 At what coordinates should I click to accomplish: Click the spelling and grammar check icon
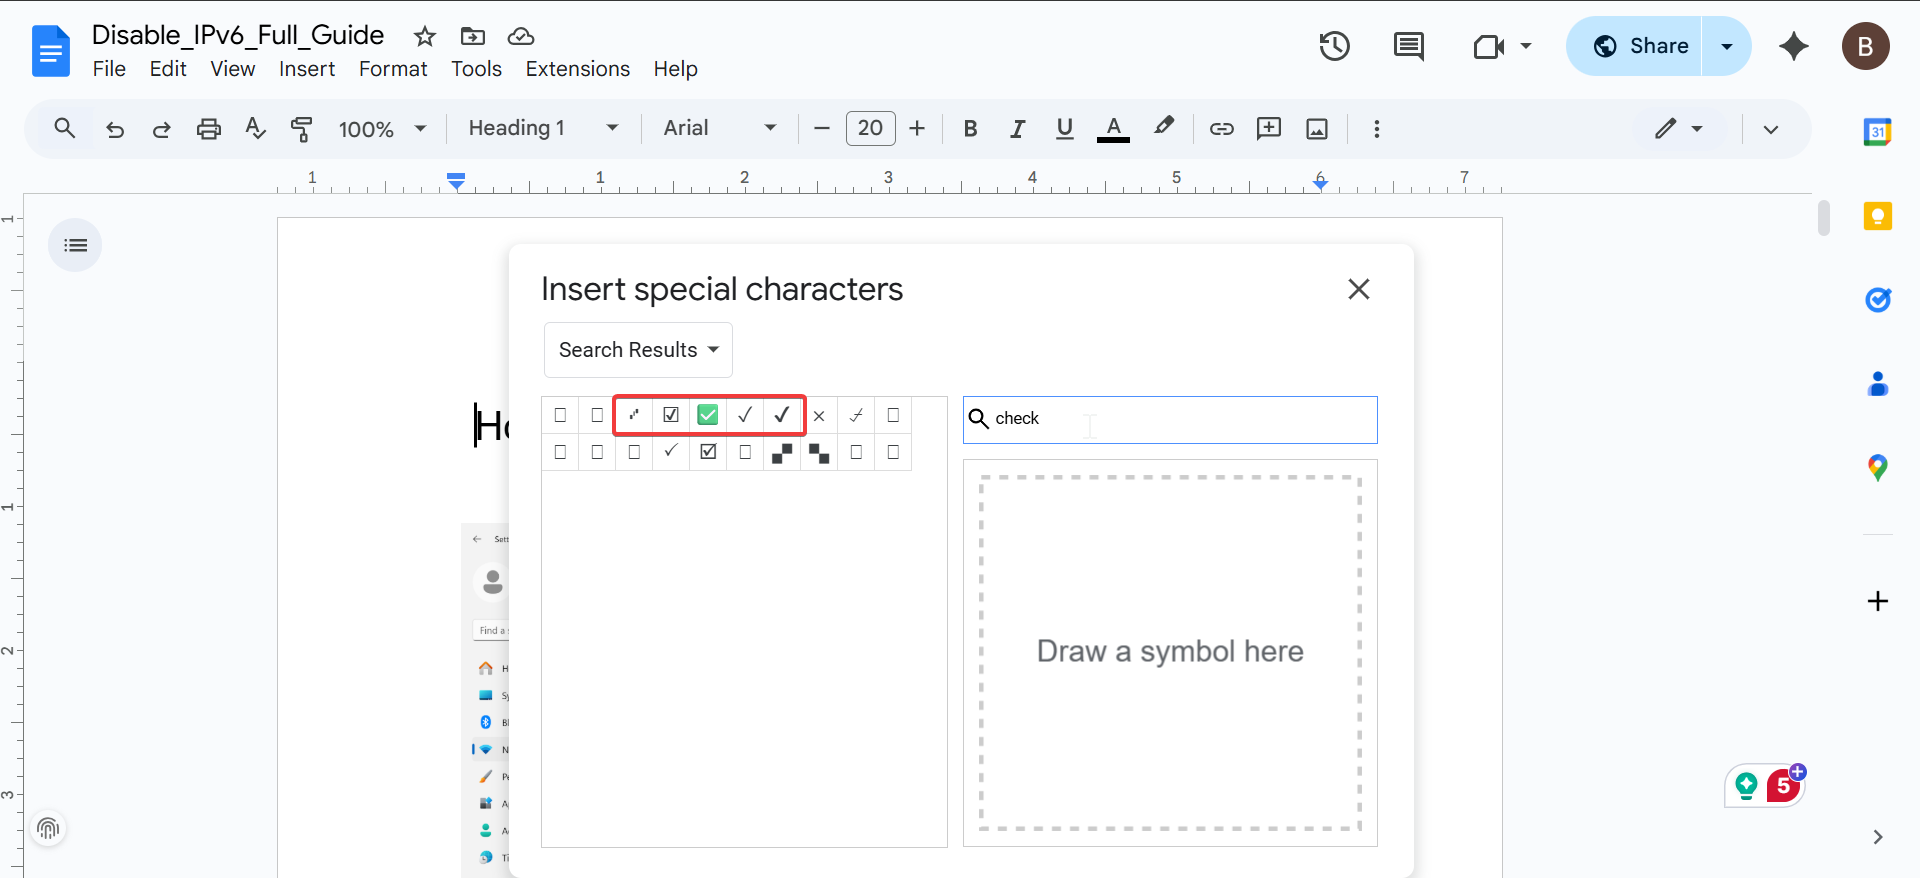pyautogui.click(x=255, y=129)
